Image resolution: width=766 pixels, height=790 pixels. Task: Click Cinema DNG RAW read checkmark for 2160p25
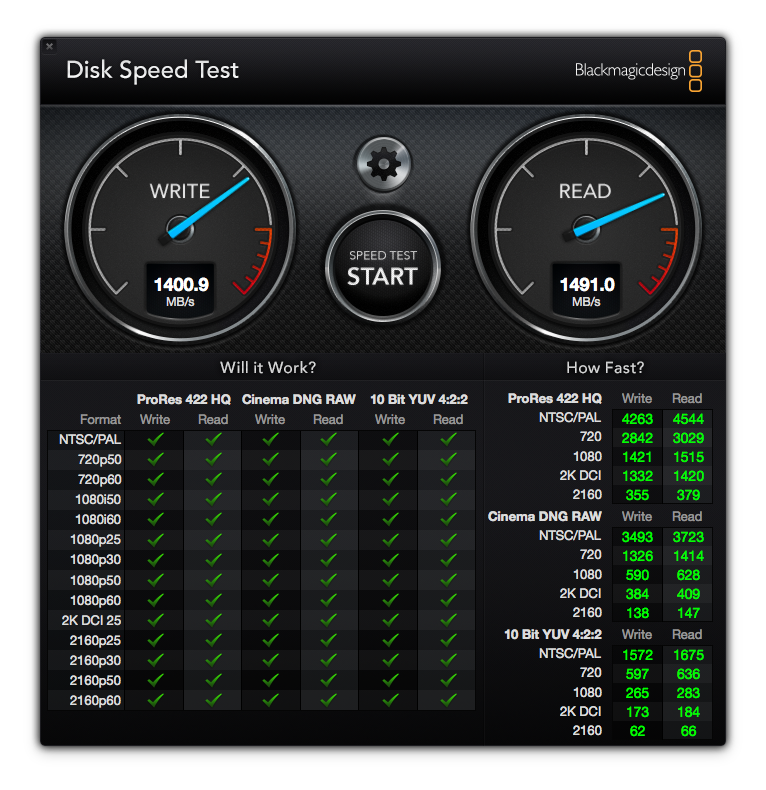(x=329, y=640)
